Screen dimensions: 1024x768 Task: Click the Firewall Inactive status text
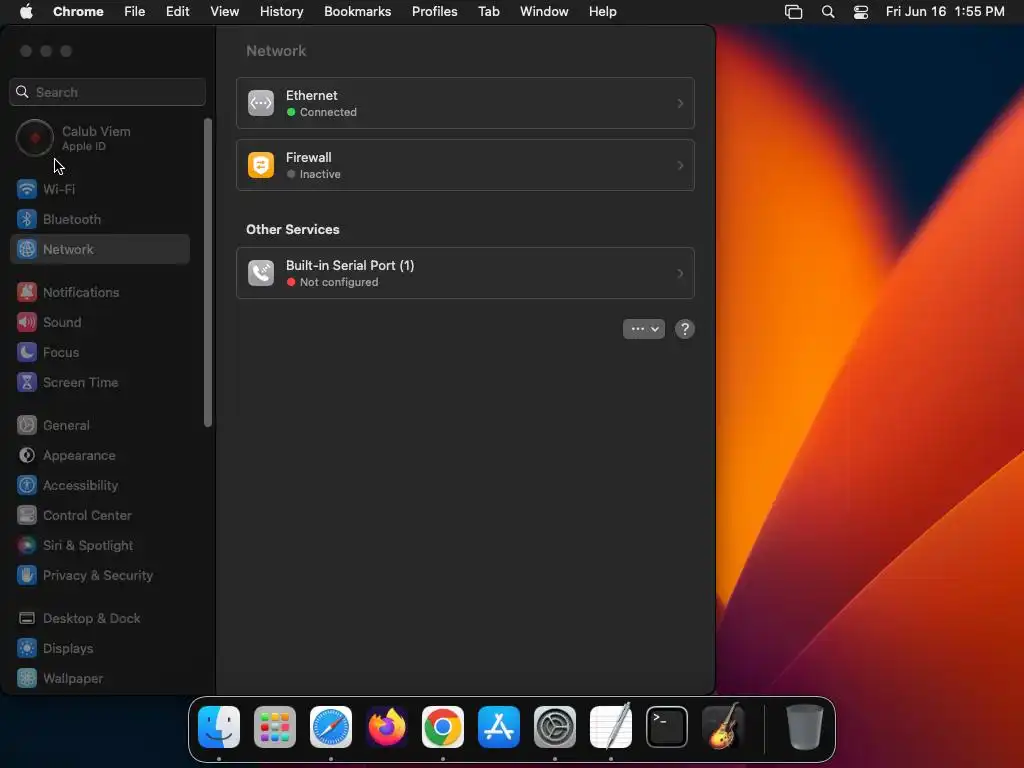pos(320,174)
